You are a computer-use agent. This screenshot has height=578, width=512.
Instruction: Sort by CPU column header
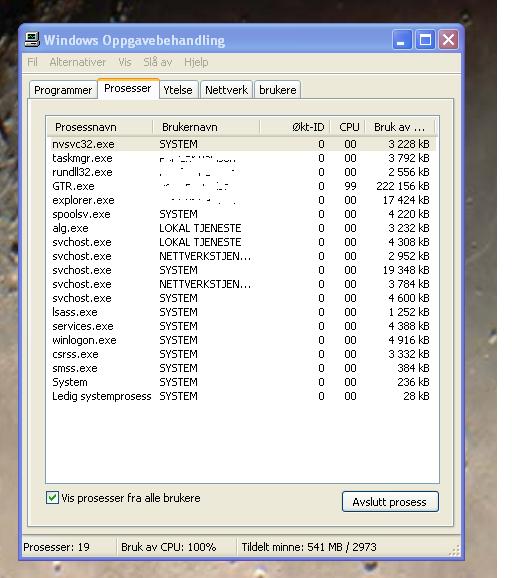coord(347,127)
